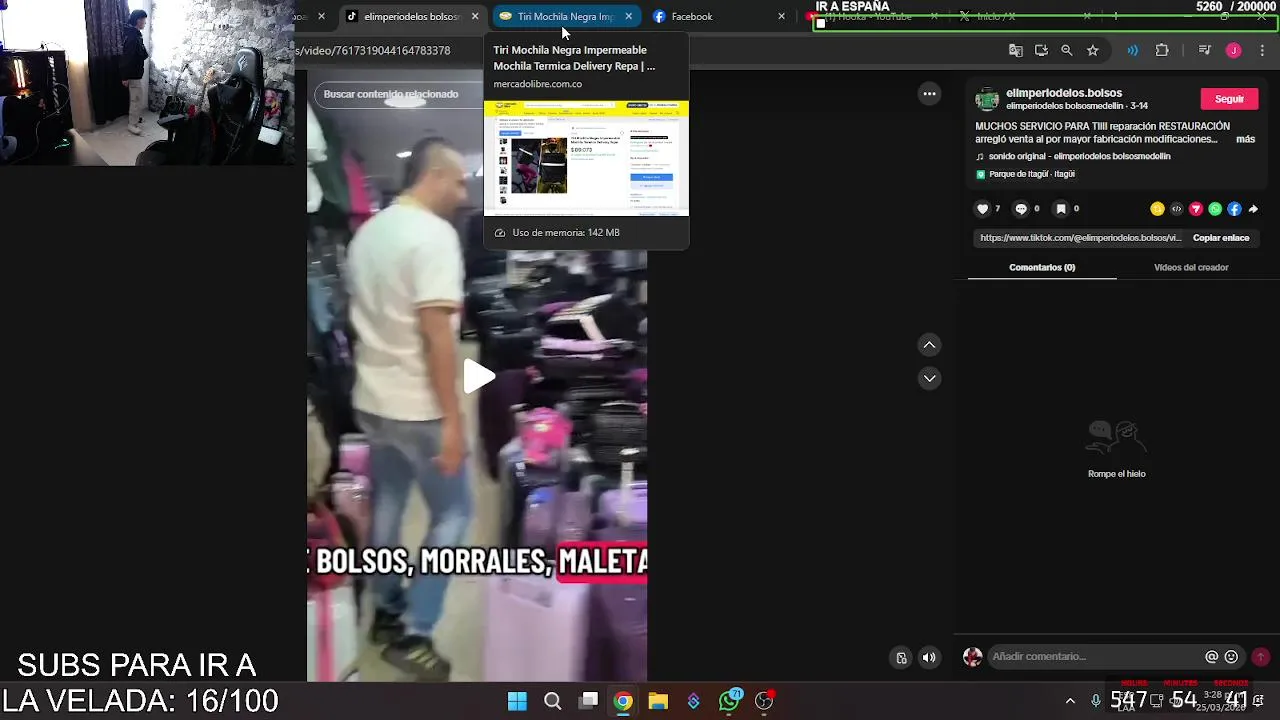The width and height of the screenshot is (1280, 720).
Task: Open the three-dots more options menu on video
Action: (929, 93)
